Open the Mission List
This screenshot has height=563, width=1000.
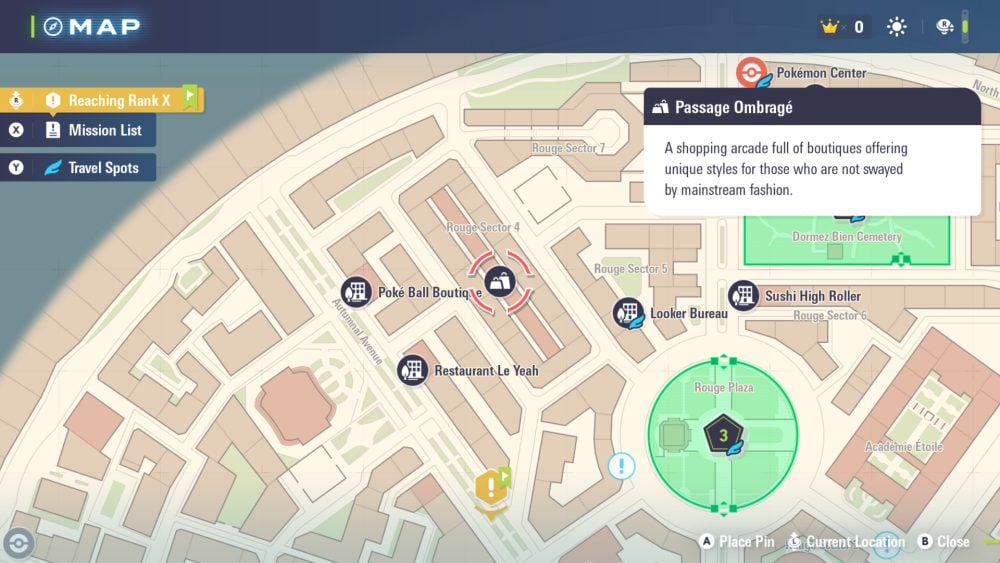click(104, 130)
